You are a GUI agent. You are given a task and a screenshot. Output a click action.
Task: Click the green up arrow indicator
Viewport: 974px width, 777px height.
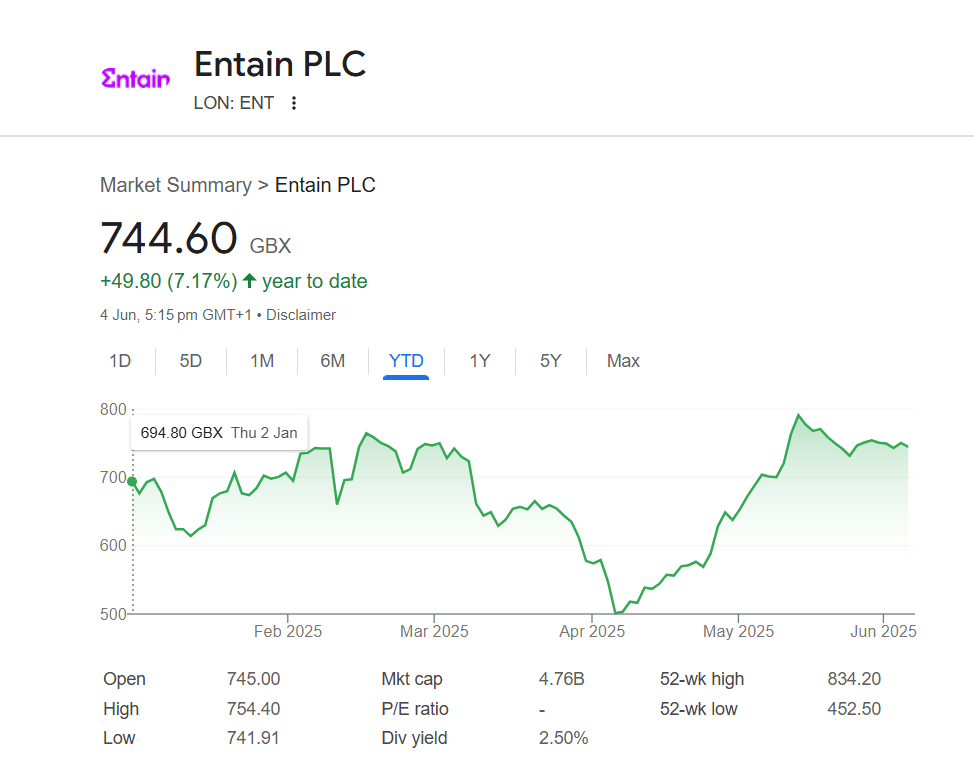point(249,281)
